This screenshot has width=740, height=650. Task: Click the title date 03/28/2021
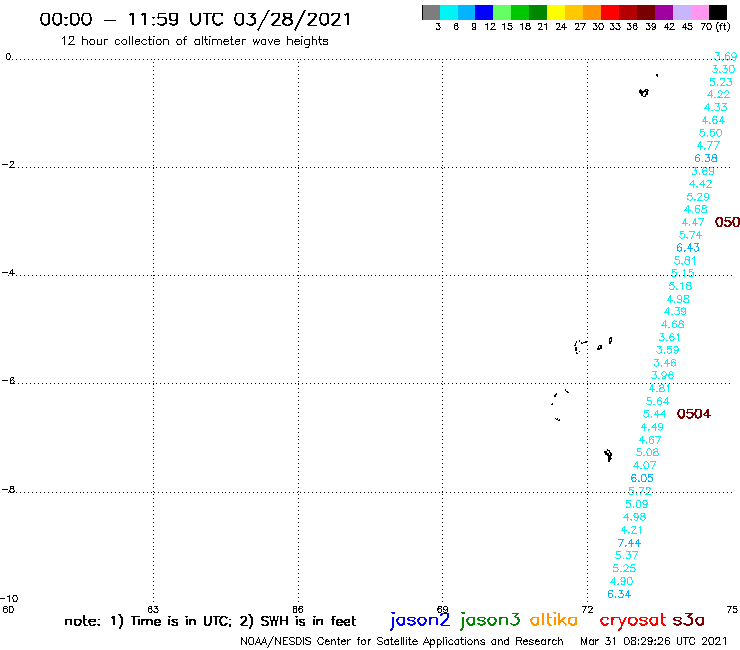pos(292,19)
